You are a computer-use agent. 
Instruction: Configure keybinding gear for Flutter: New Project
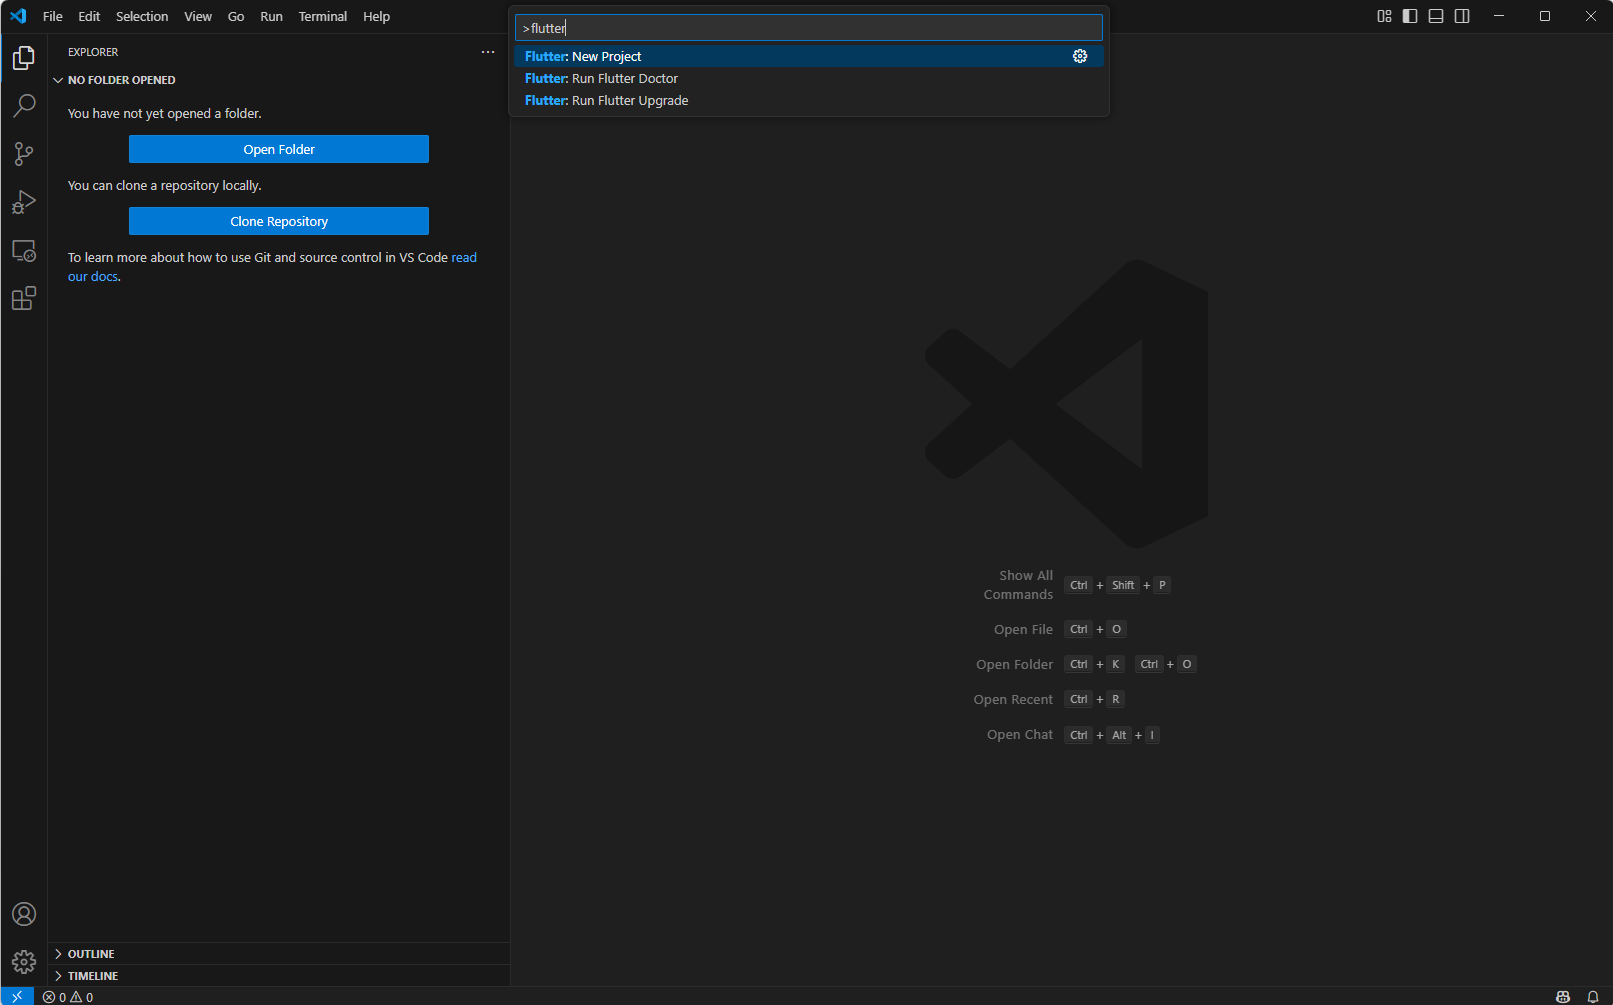[x=1080, y=56]
